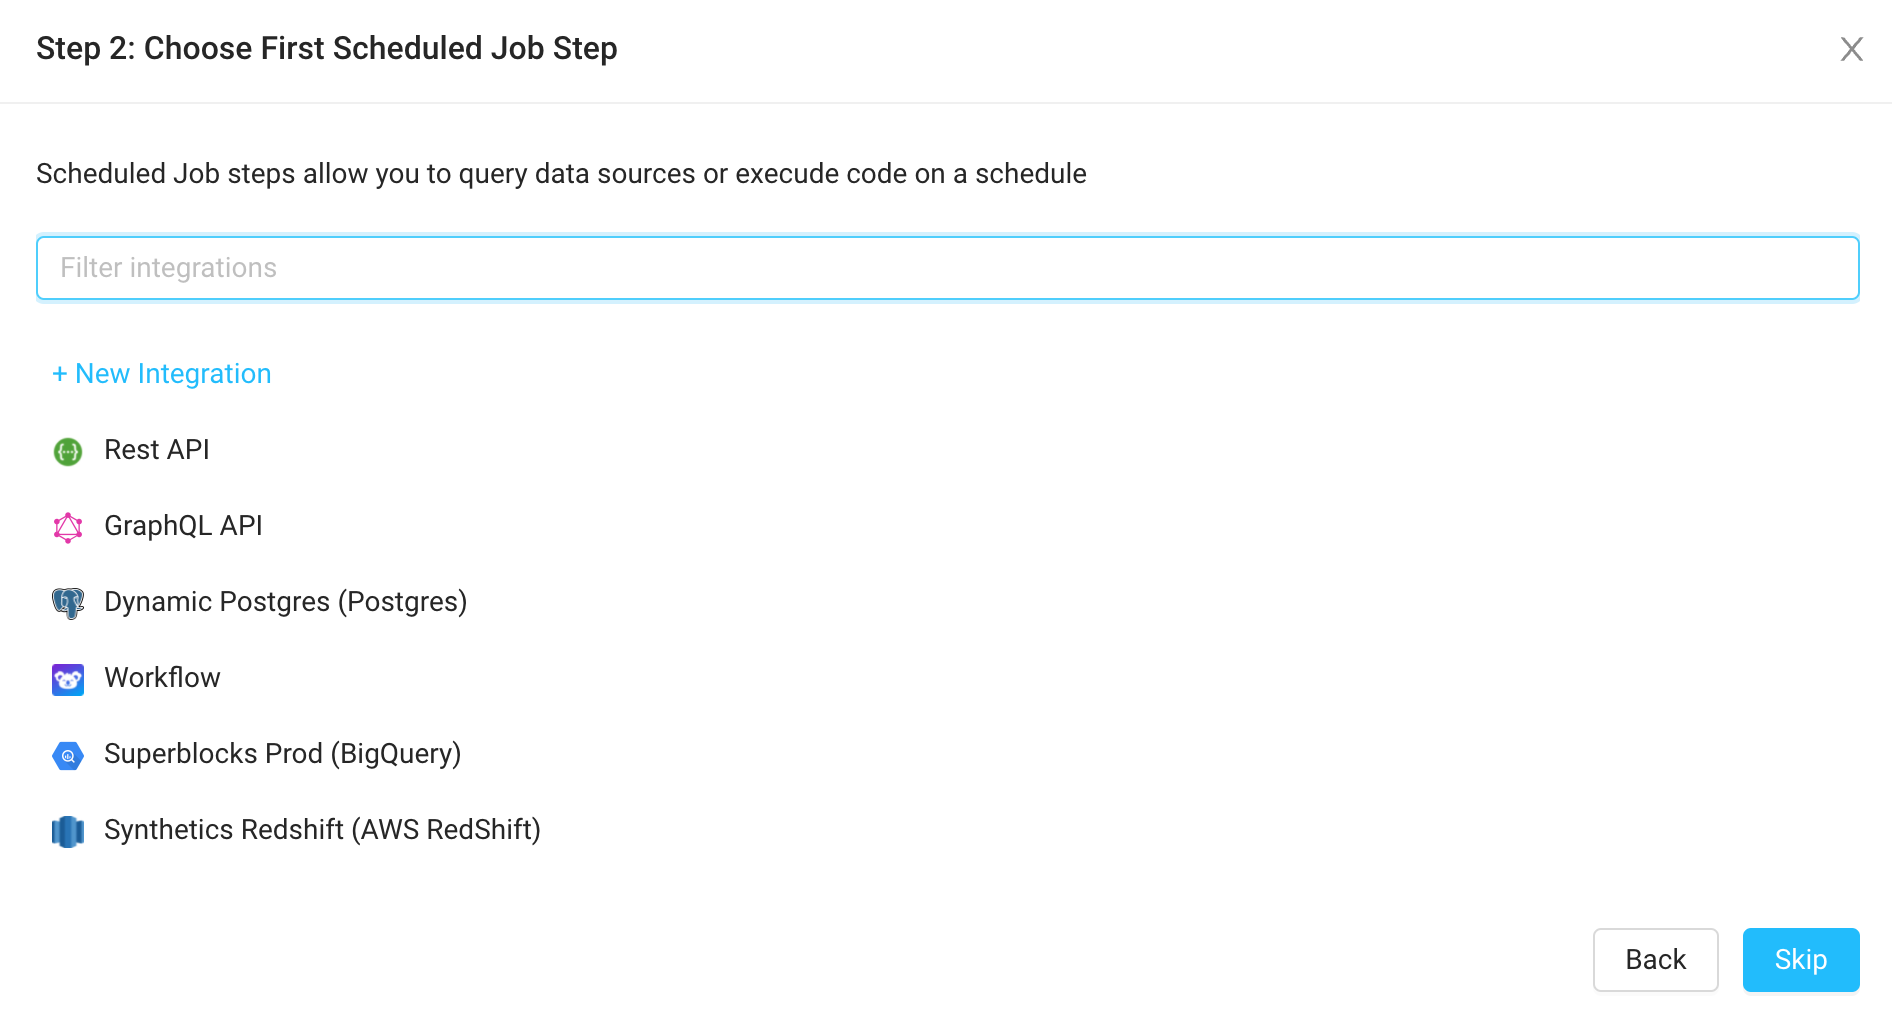The image size is (1892, 1030).
Task: Click the Skip button
Action: point(1800,960)
